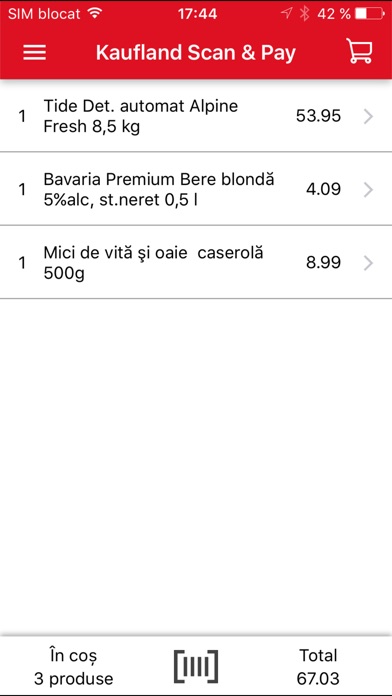Viewport: 392px width, 696px height.
Task: Select the Tide Det. automat Alpine Fresh row
Action: (196, 116)
